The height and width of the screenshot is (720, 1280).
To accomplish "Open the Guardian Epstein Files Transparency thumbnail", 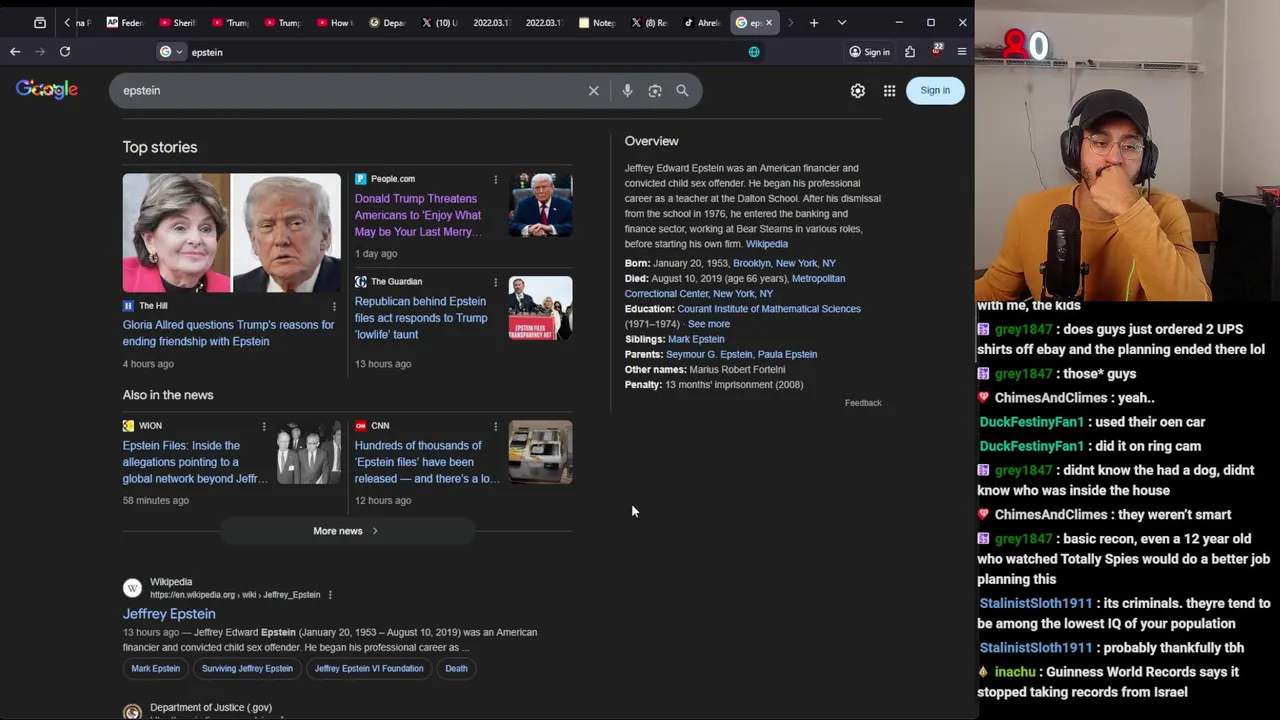I will 541,308.
